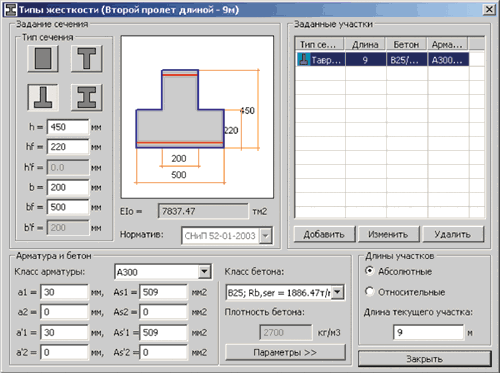Click the EIo value 7837.47 field
Viewport: 500px width, 373px height.
[x=203, y=211]
